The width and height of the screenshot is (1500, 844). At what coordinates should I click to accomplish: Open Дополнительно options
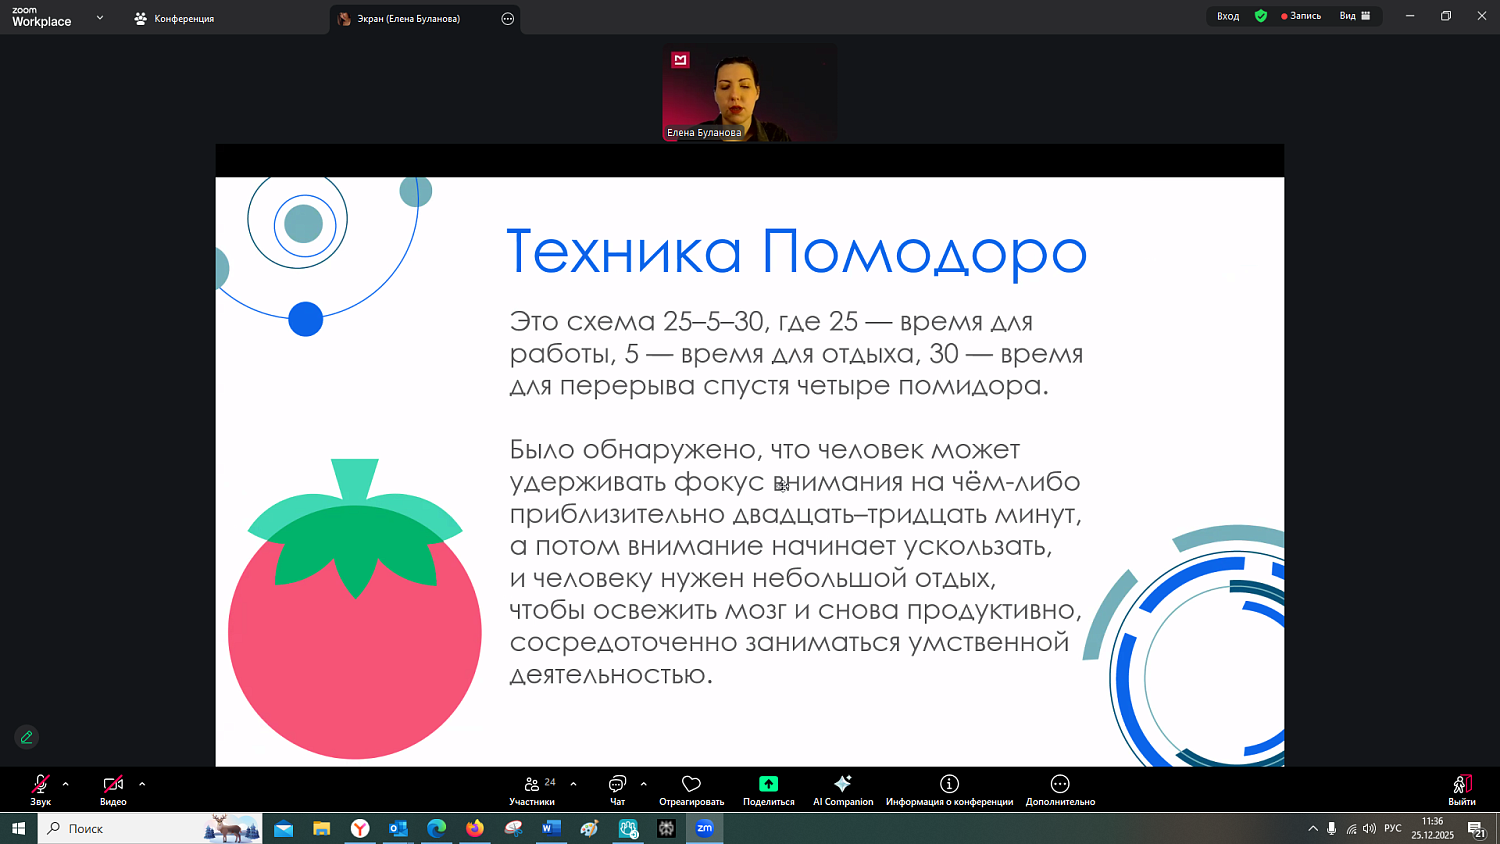tap(1059, 790)
